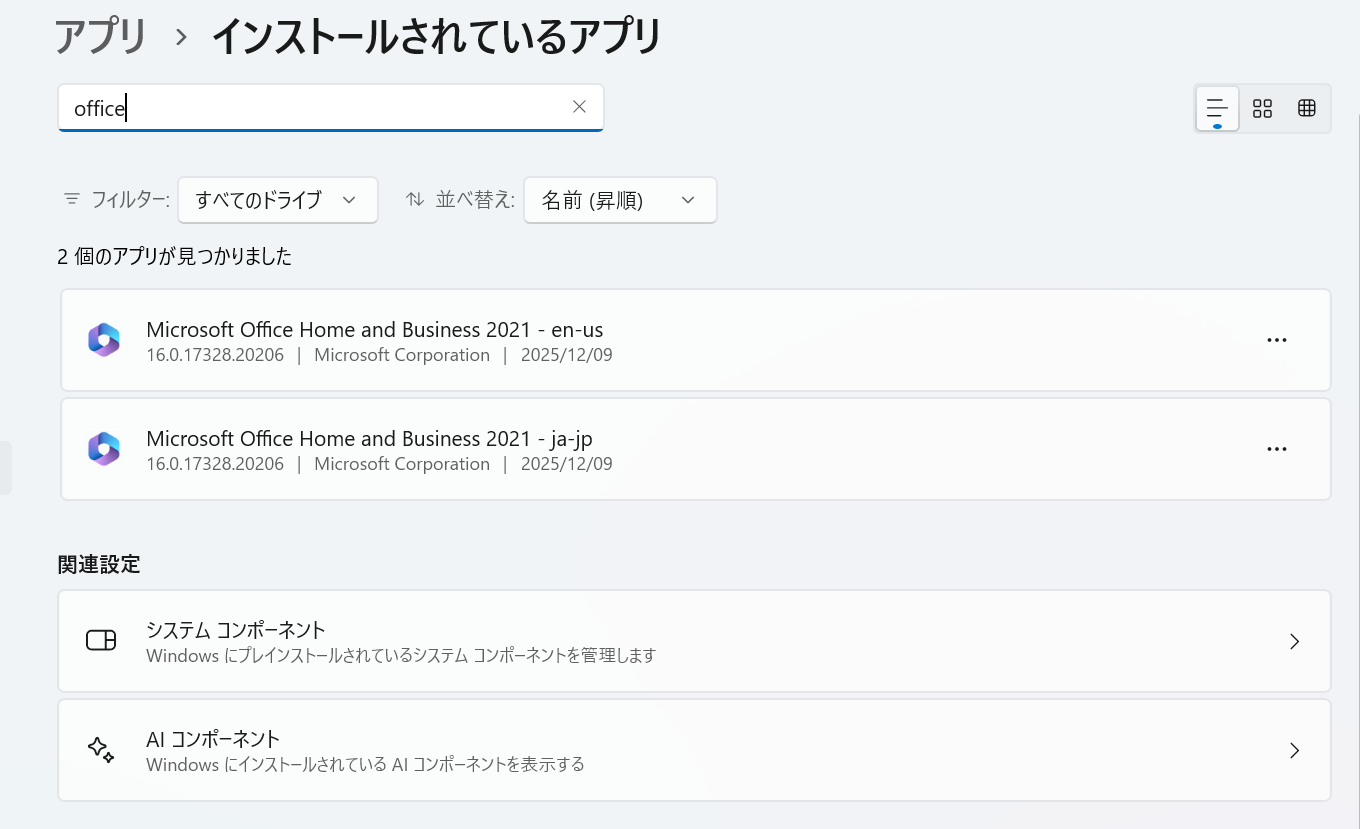
Task: Go back to アプリ breadcrumb
Action: [101, 37]
